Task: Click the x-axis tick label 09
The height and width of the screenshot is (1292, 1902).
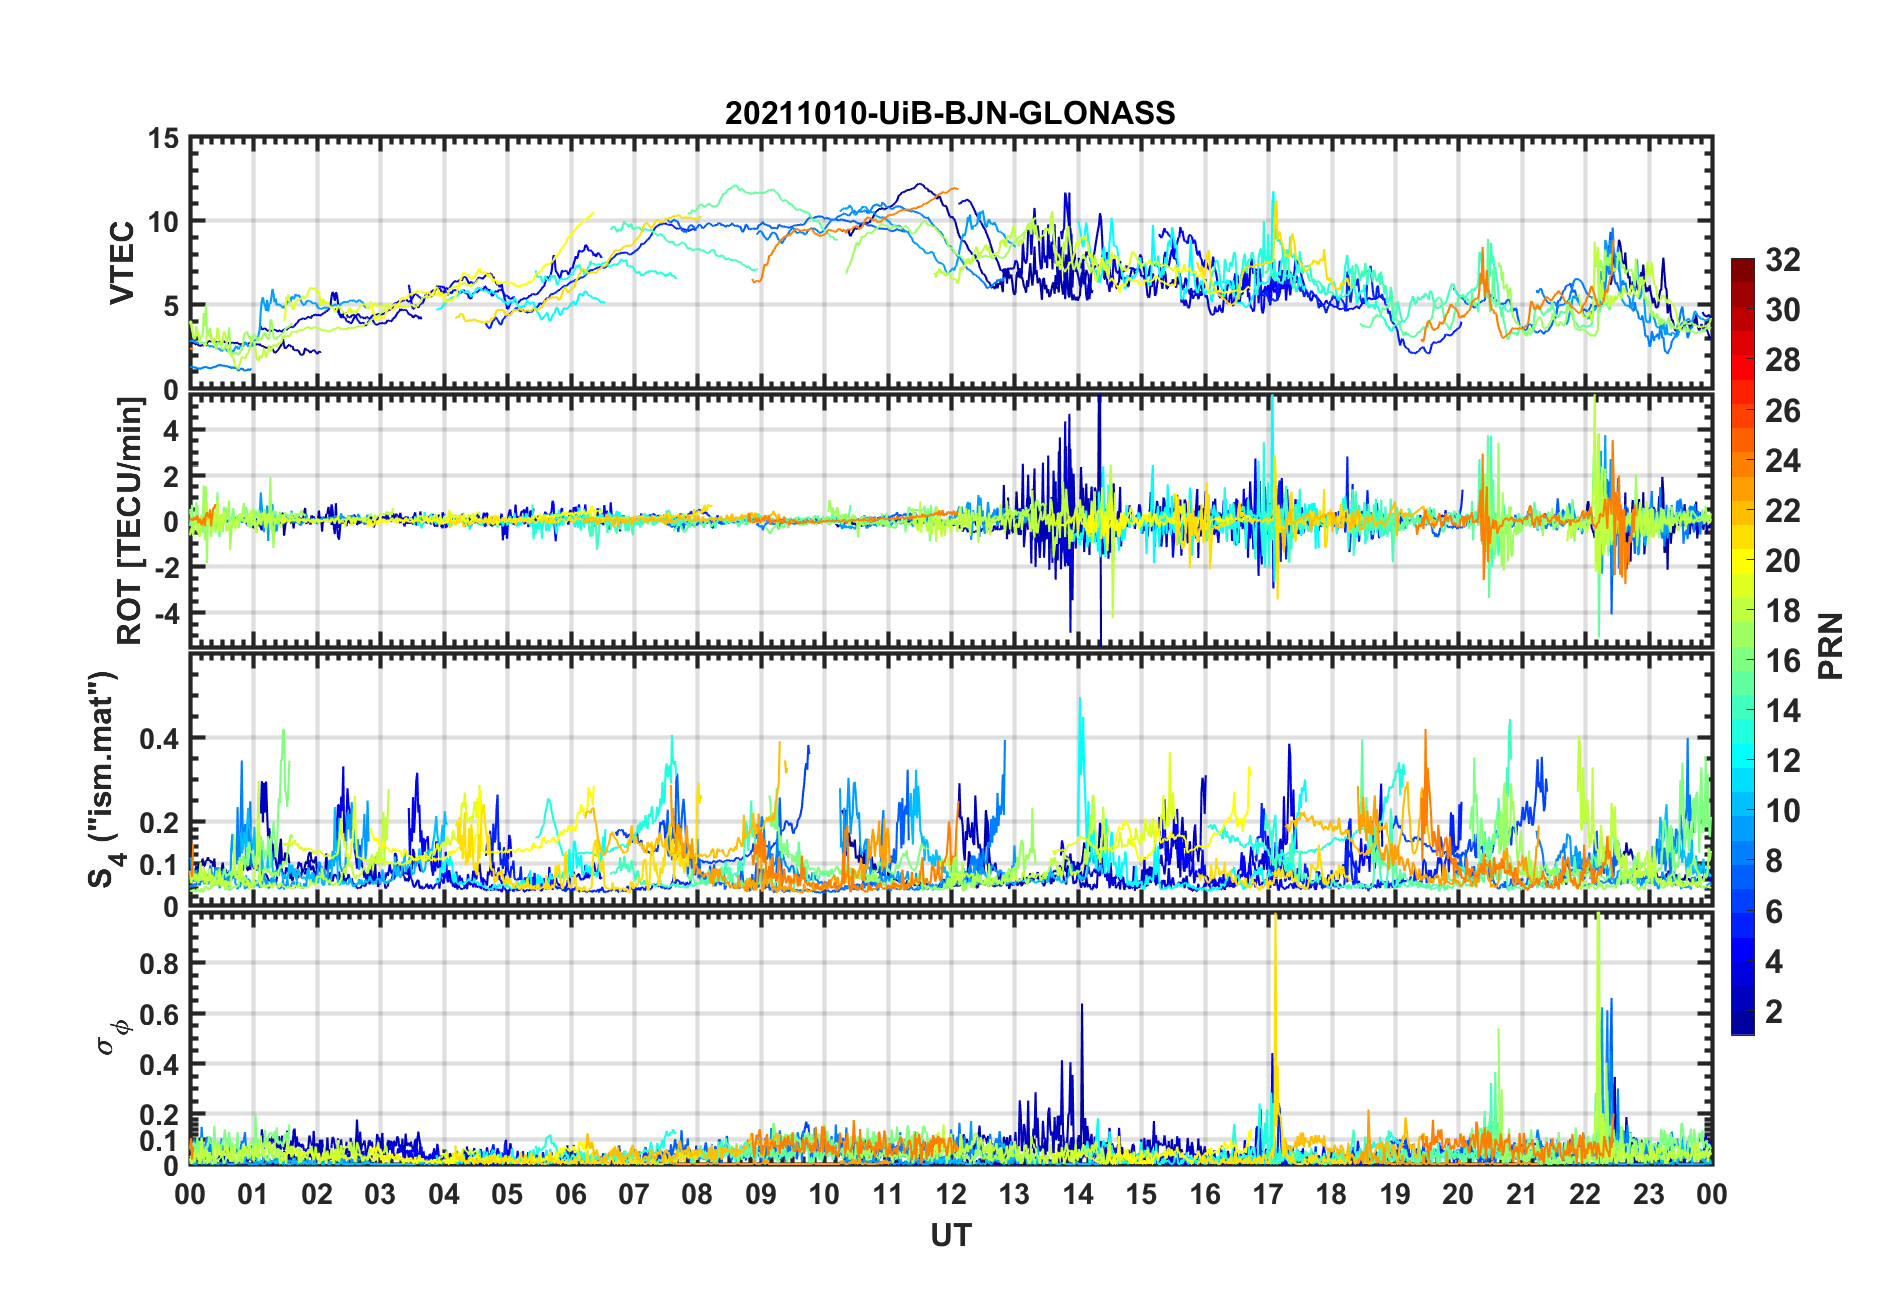Action: (760, 1194)
